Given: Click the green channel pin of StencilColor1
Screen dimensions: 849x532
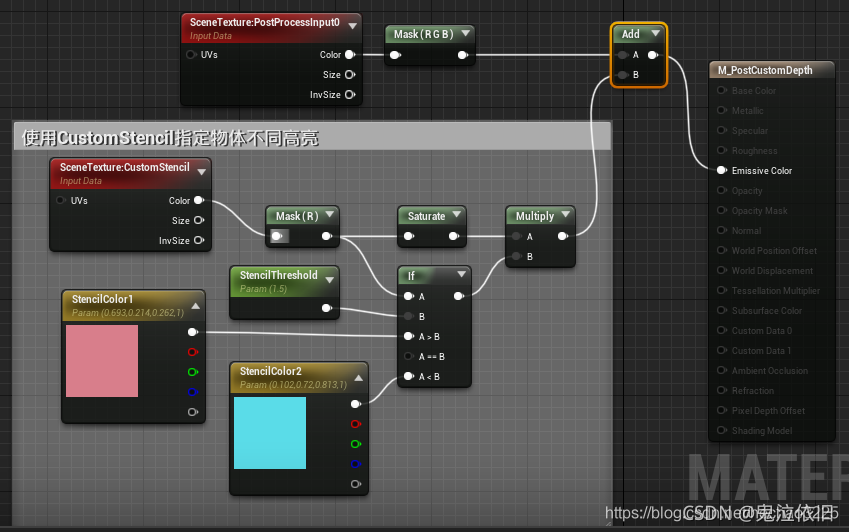Looking at the screenshot, I should pos(193,372).
